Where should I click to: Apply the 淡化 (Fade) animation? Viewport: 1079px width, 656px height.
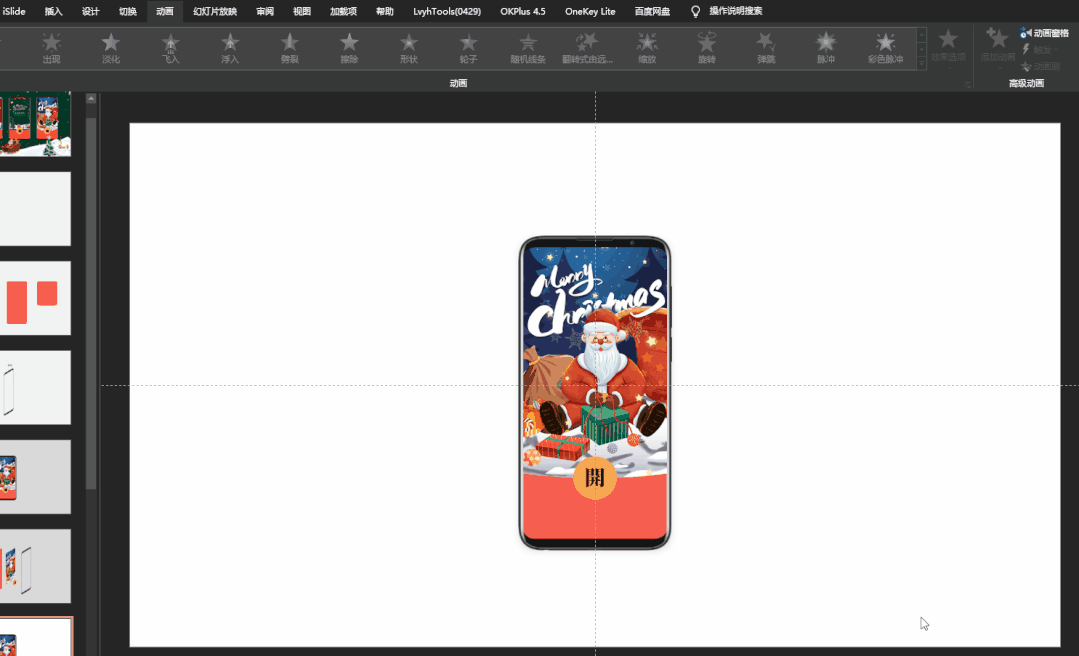click(x=111, y=47)
